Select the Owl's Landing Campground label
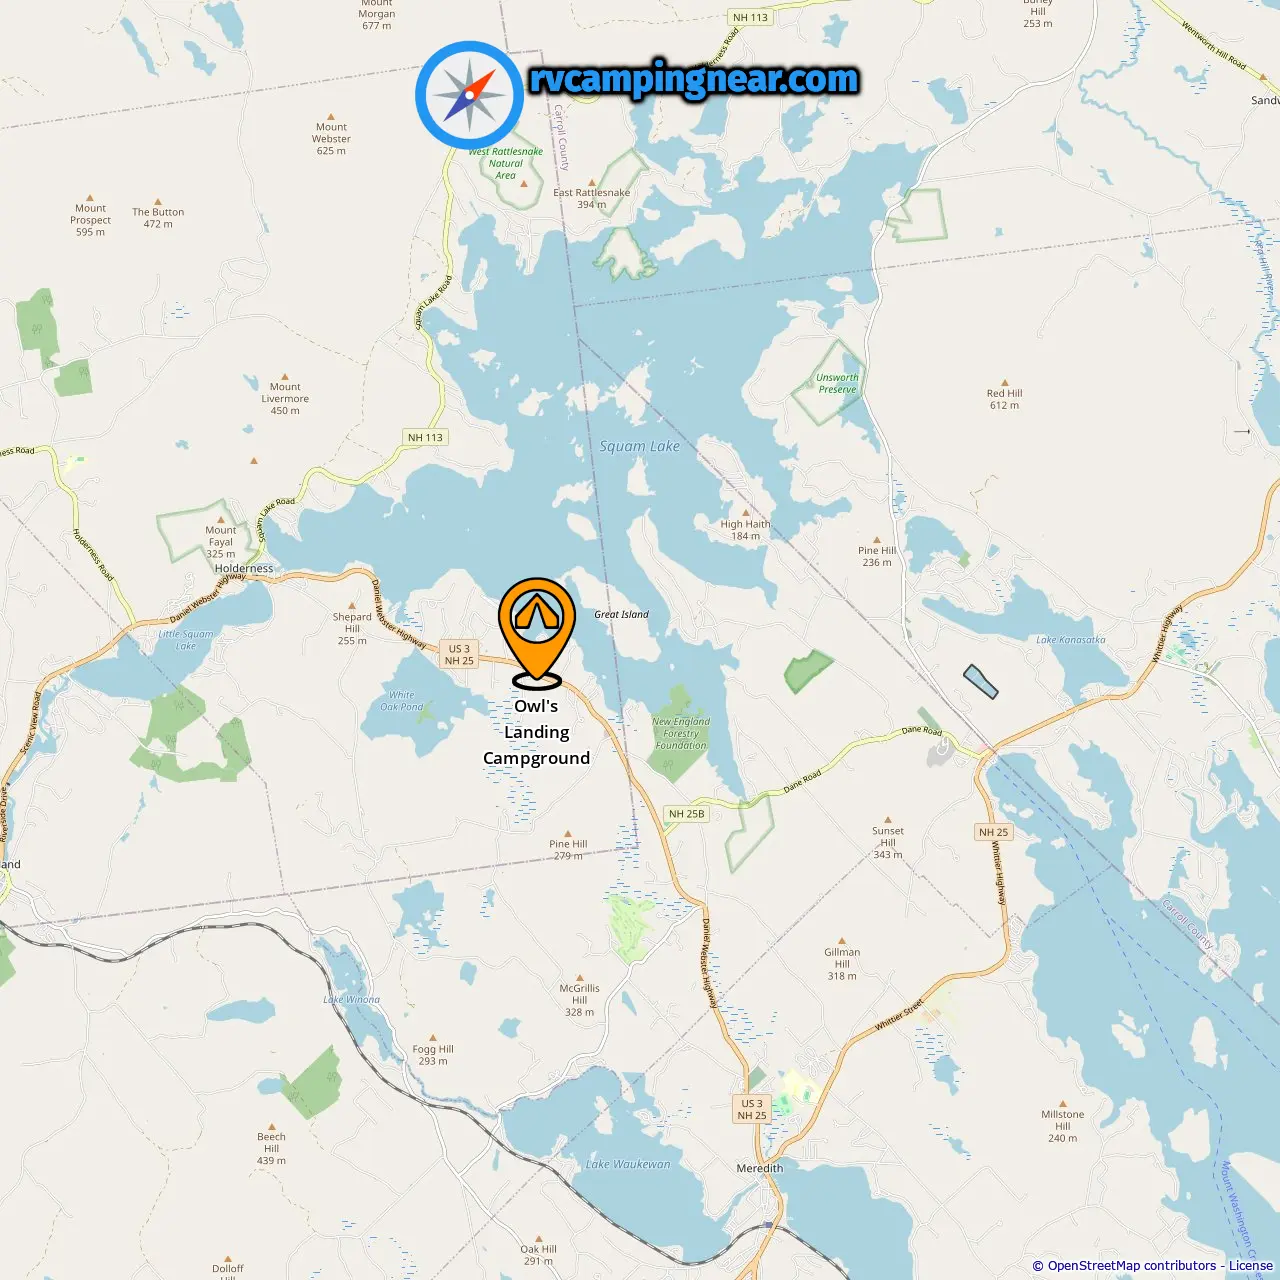This screenshot has height=1280, width=1280. (537, 732)
